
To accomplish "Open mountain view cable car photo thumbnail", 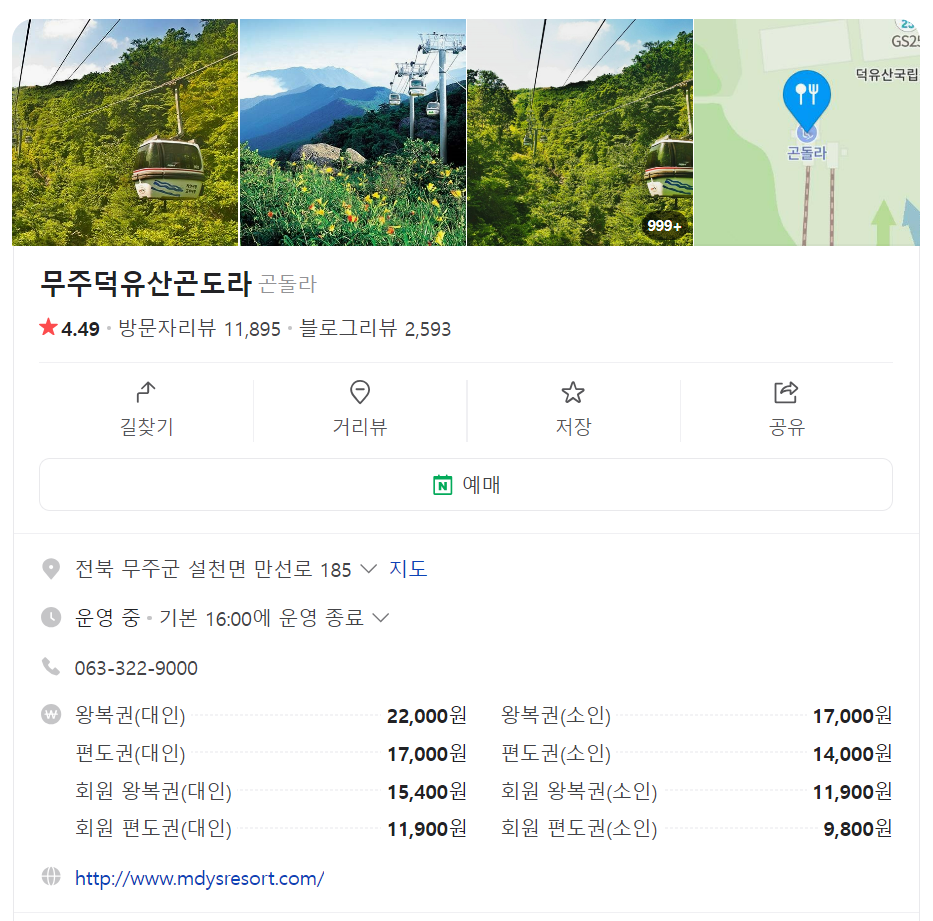I will [353, 132].
